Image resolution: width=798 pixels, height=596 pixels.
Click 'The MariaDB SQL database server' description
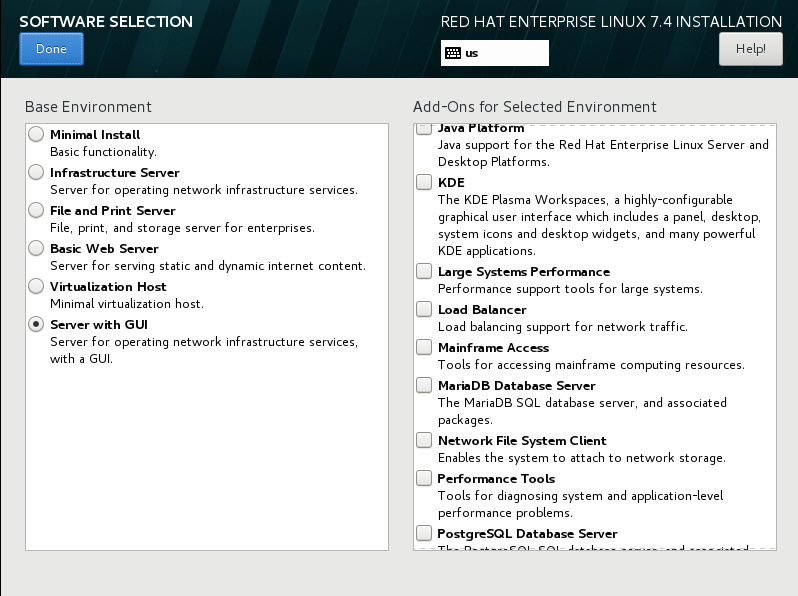(x=583, y=411)
